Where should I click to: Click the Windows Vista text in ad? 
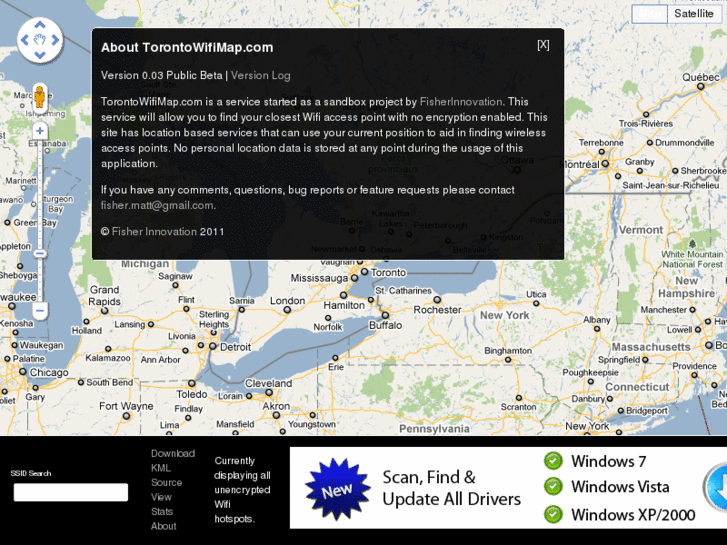coord(620,487)
